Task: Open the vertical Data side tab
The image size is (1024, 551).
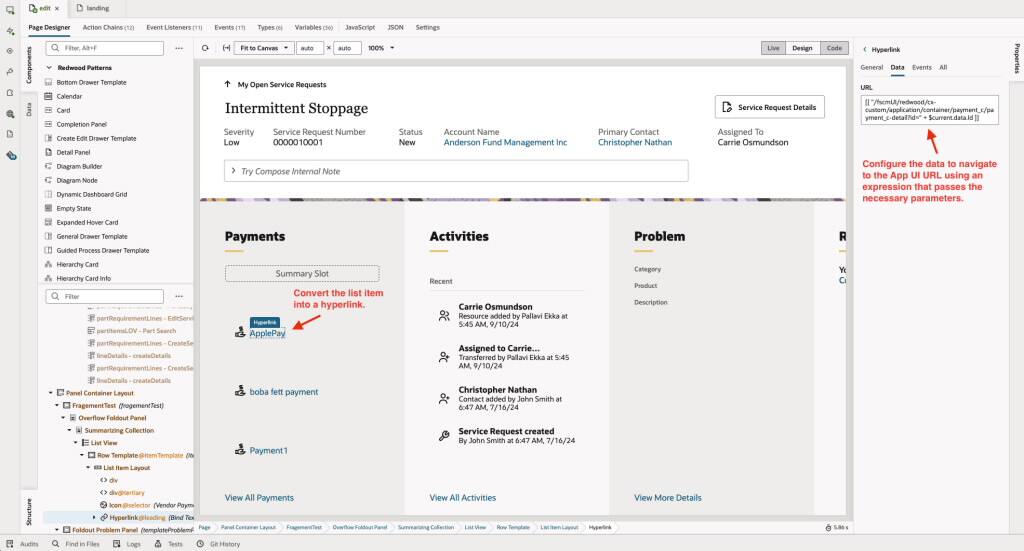Action: (x=29, y=109)
